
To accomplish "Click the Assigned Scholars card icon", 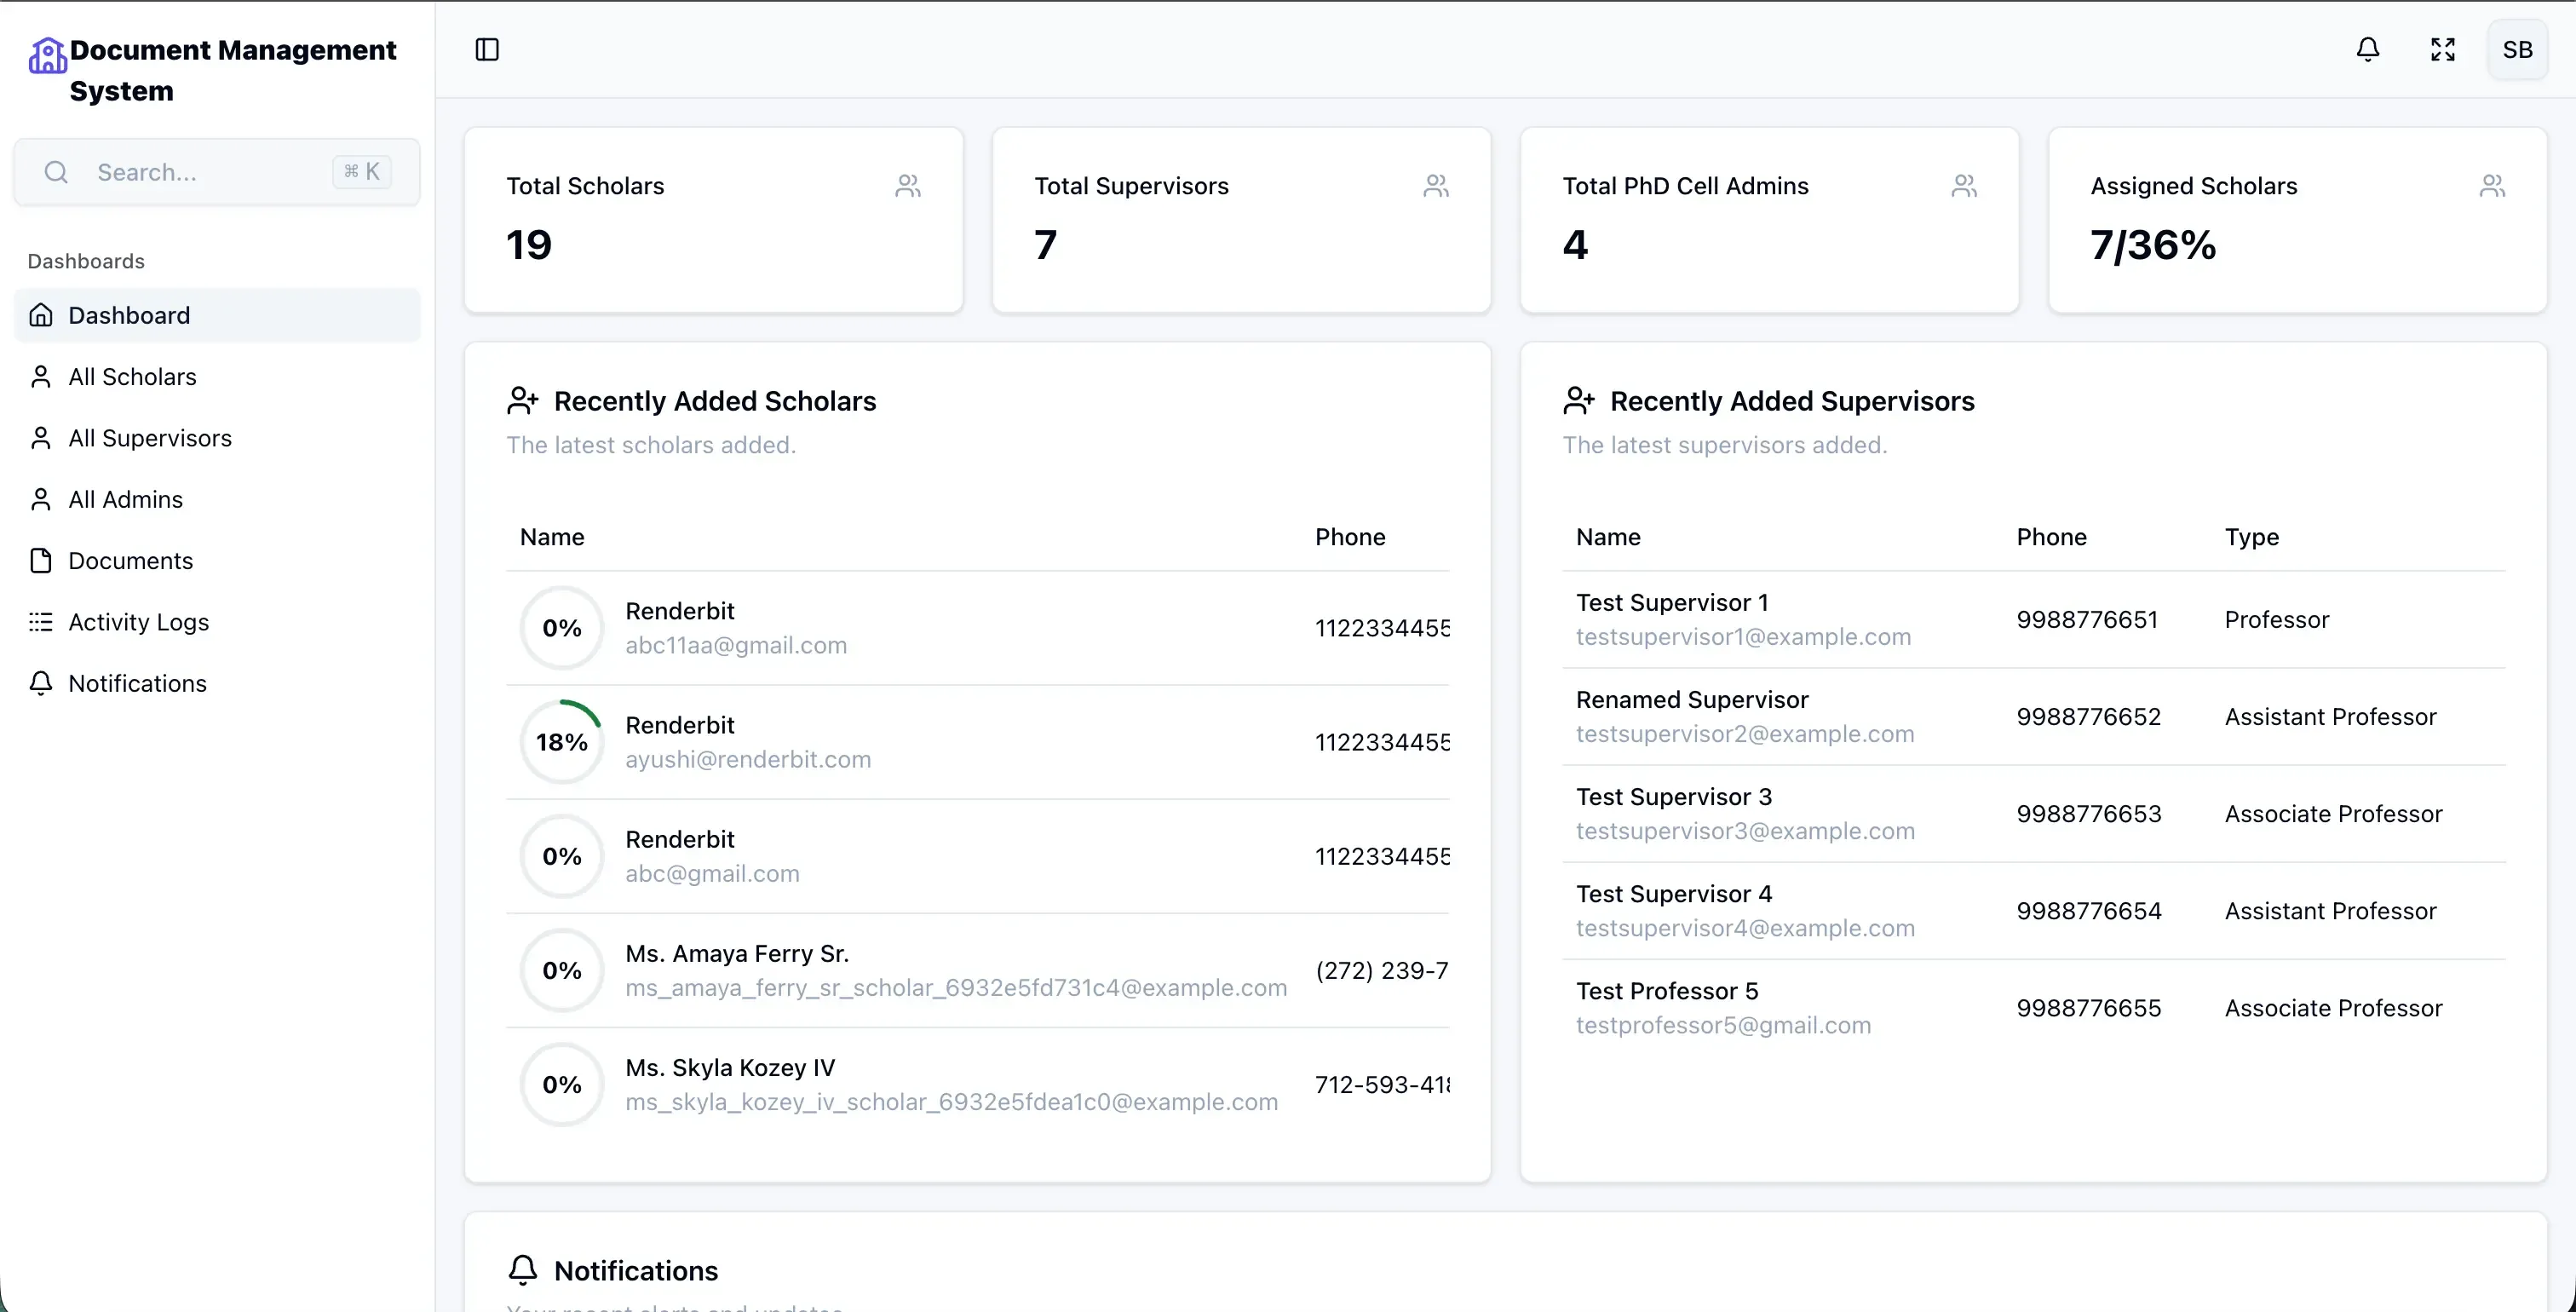I will point(2491,186).
